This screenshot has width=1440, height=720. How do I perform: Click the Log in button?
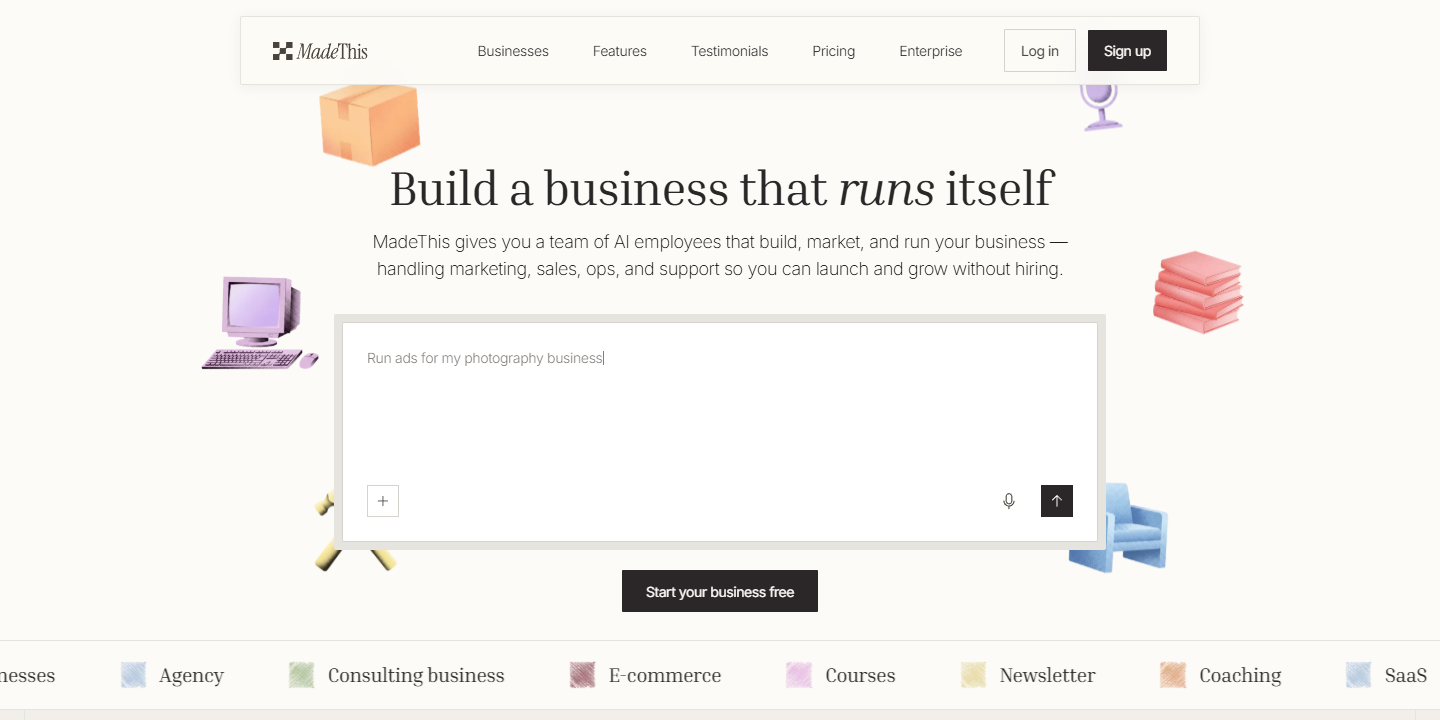[1040, 51]
